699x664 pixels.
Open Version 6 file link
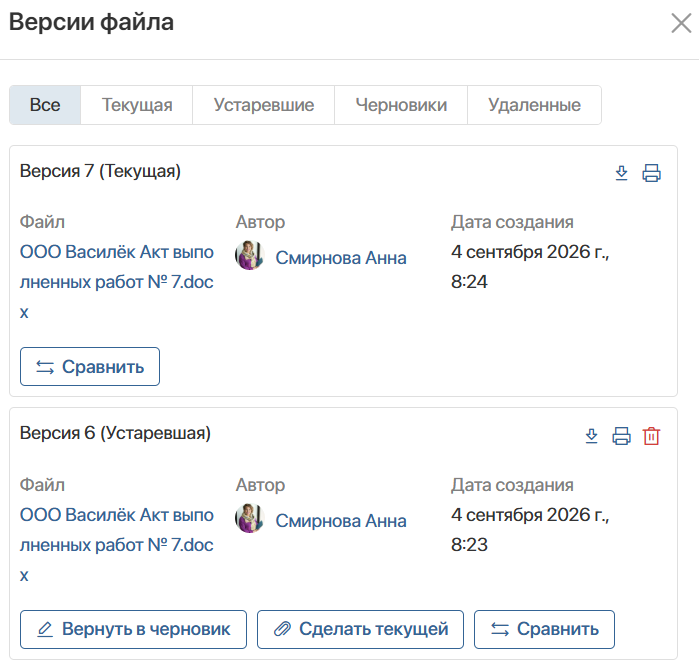pos(117,545)
